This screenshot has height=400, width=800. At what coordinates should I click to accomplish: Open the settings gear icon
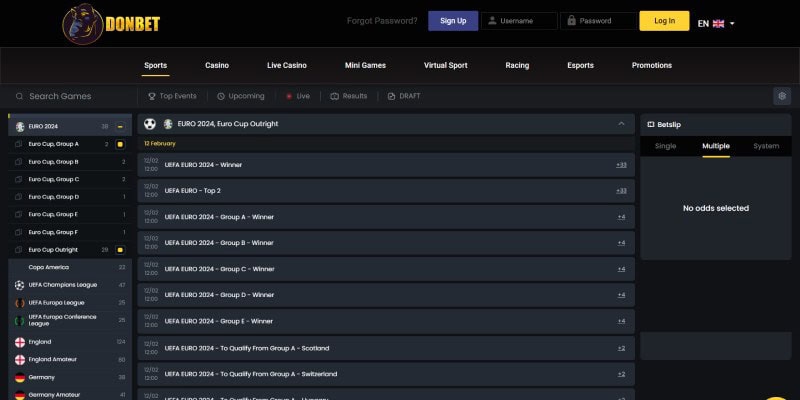pos(782,96)
